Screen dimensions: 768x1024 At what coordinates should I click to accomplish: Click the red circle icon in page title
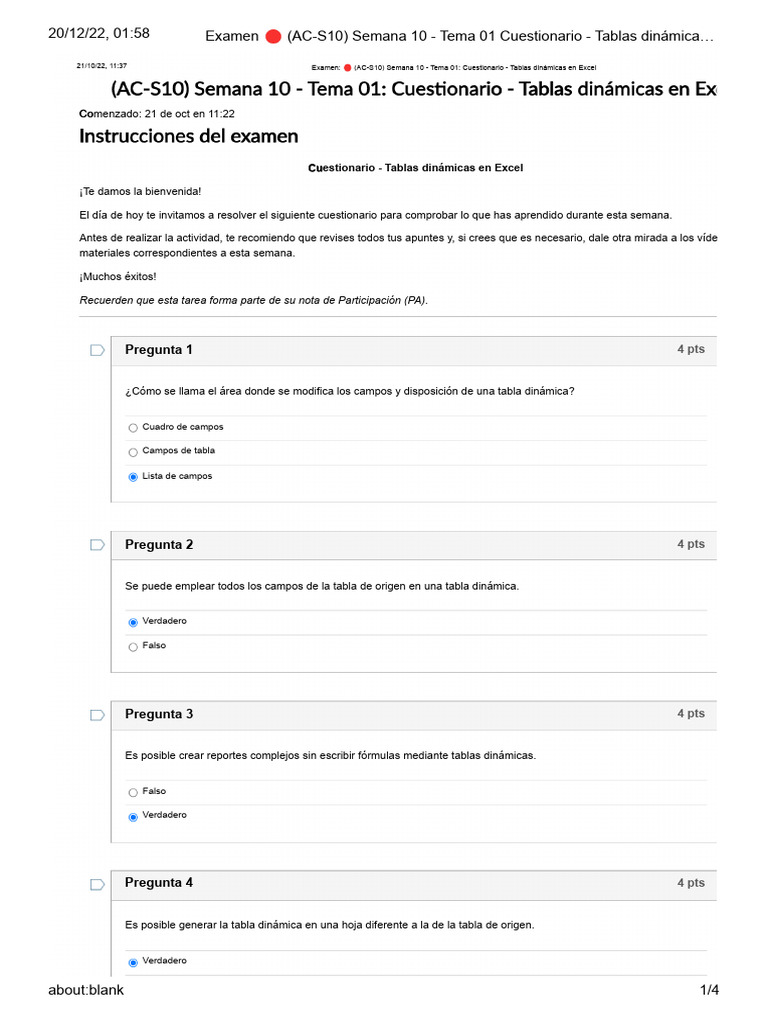click(x=273, y=37)
